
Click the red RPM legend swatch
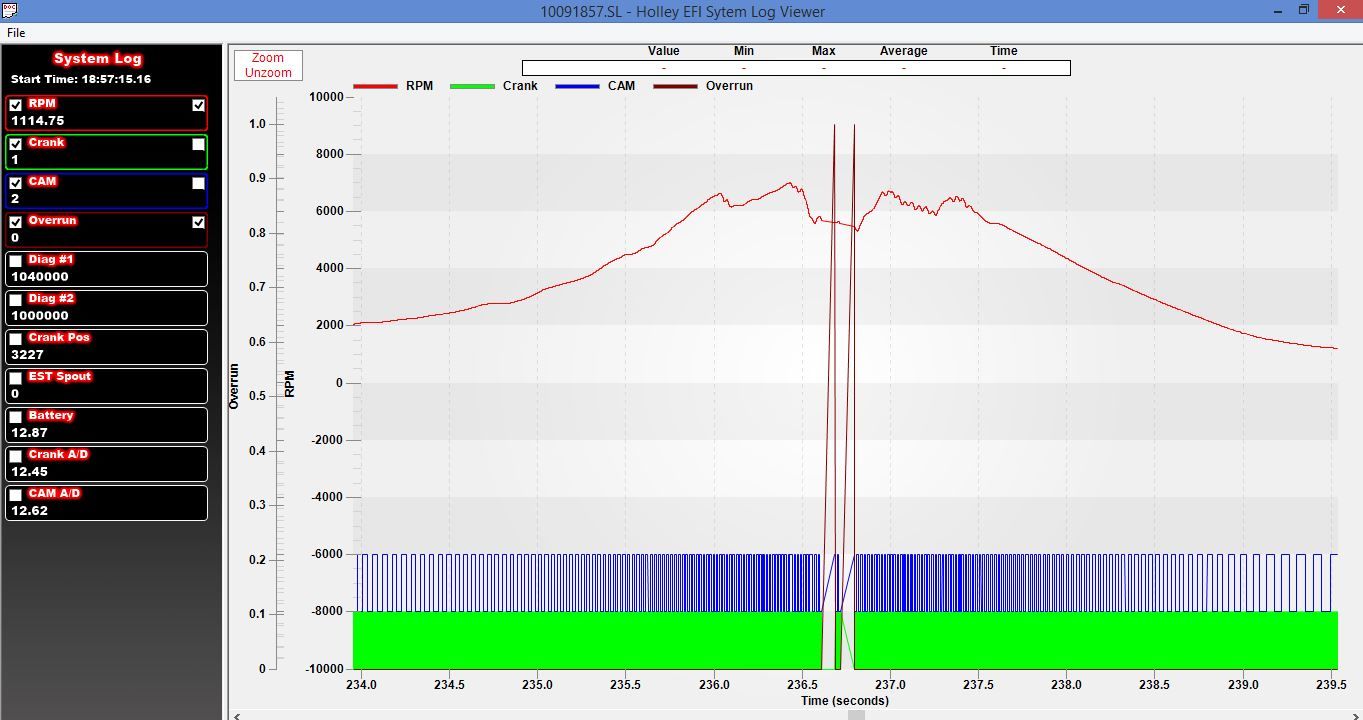375,86
